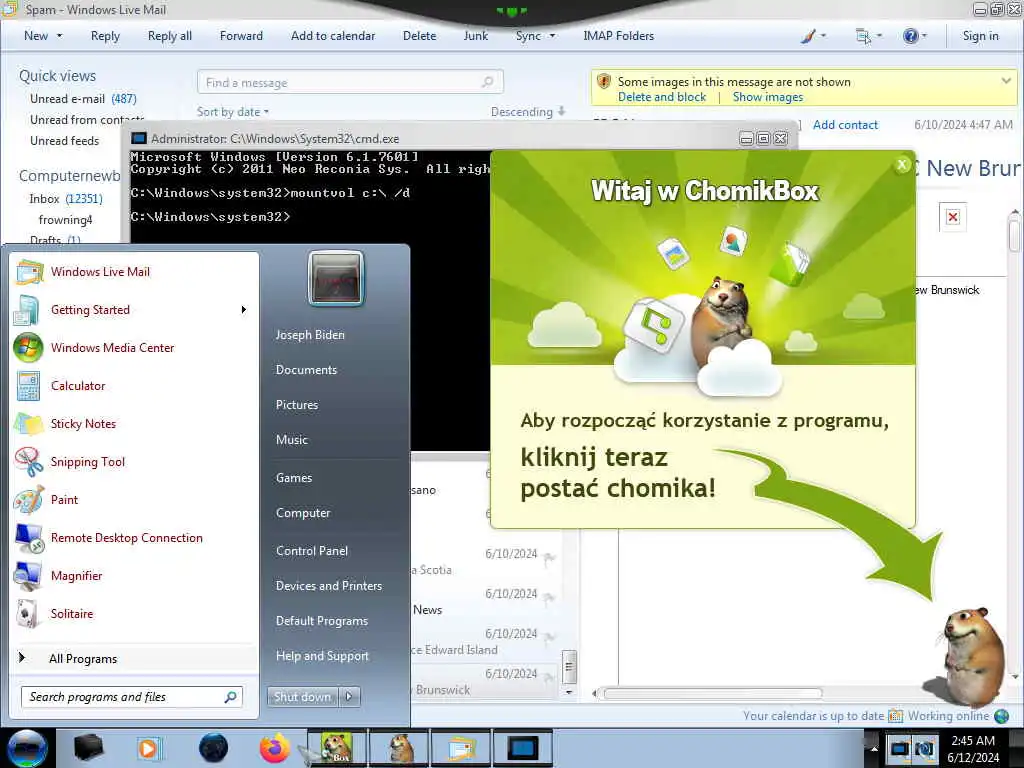This screenshot has height=768, width=1024.
Task: Show hidden system tray icons arrow
Action: (874, 748)
